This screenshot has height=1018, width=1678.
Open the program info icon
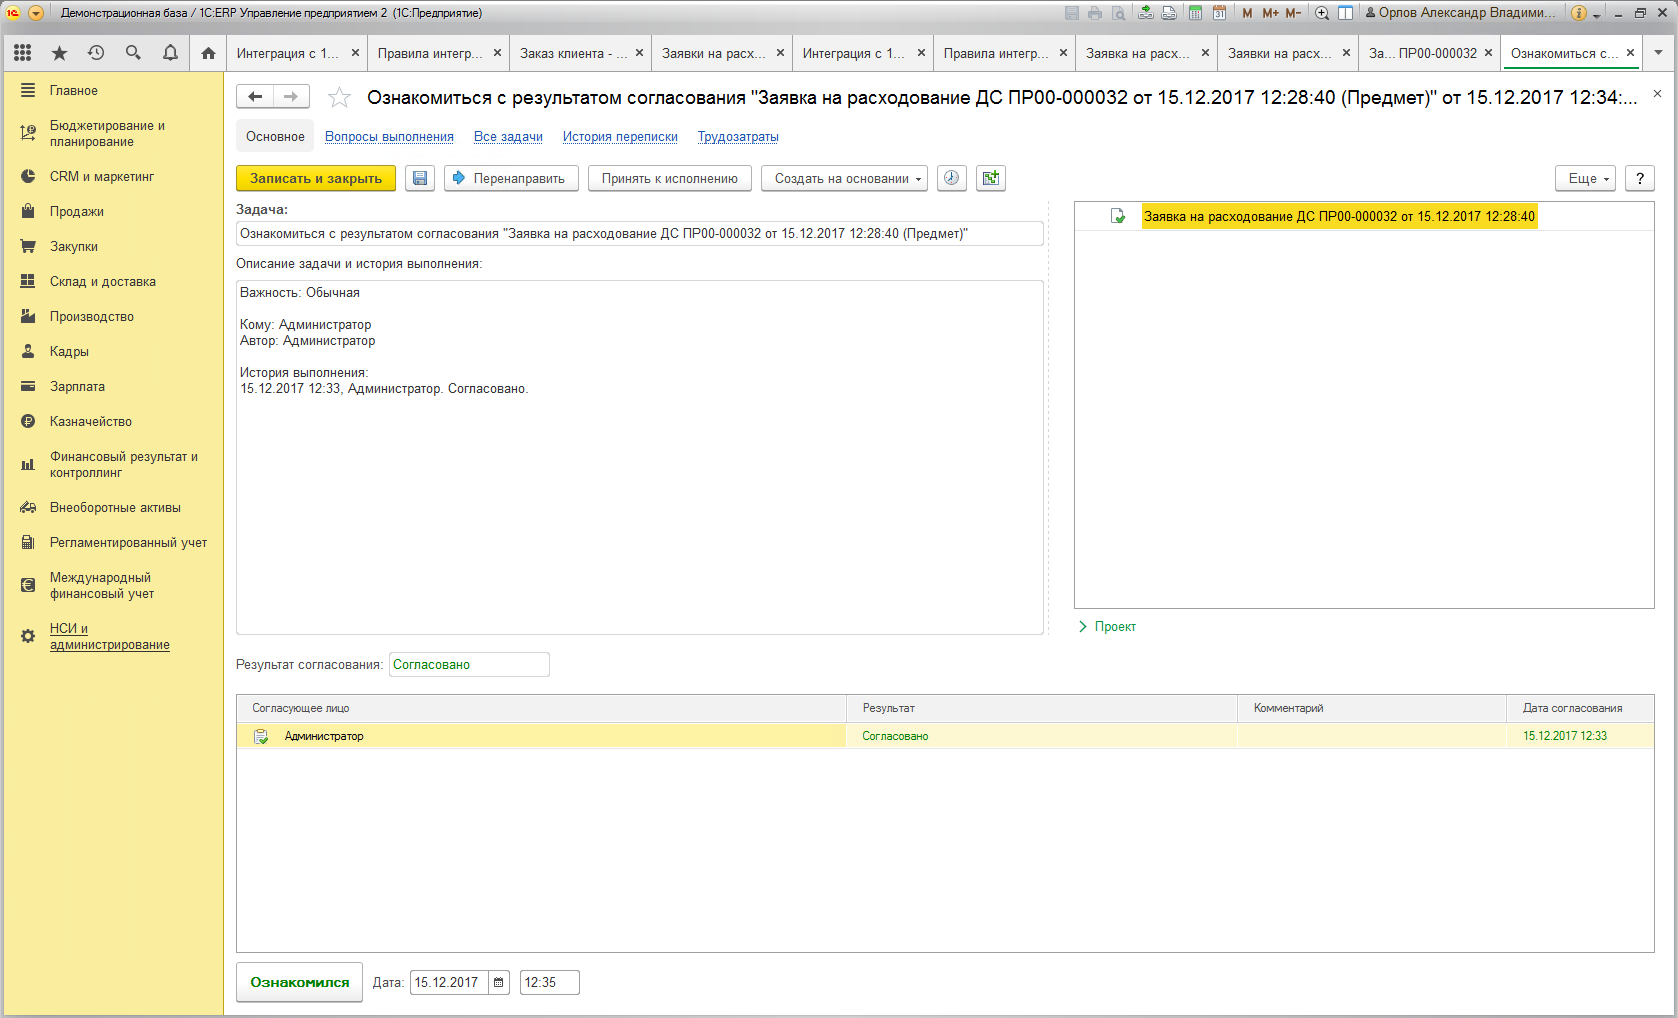click(1579, 13)
